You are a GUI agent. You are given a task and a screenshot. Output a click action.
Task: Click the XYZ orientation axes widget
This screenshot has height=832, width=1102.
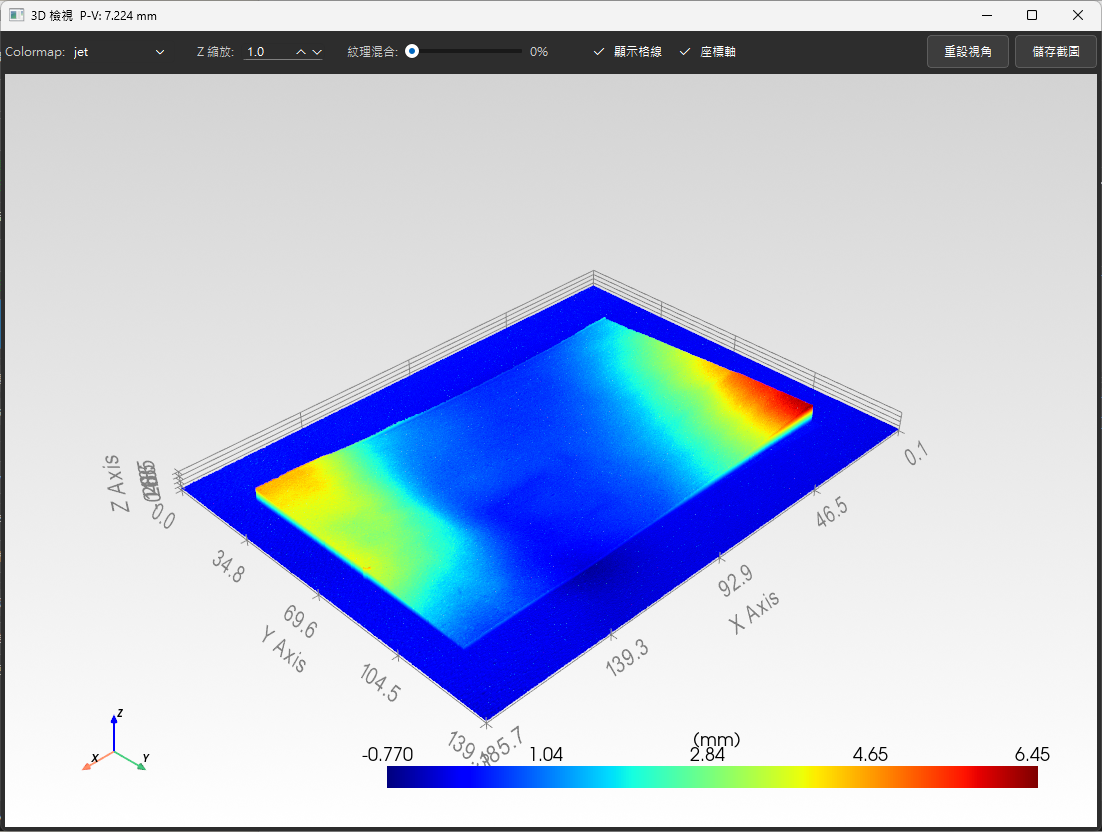[116, 743]
